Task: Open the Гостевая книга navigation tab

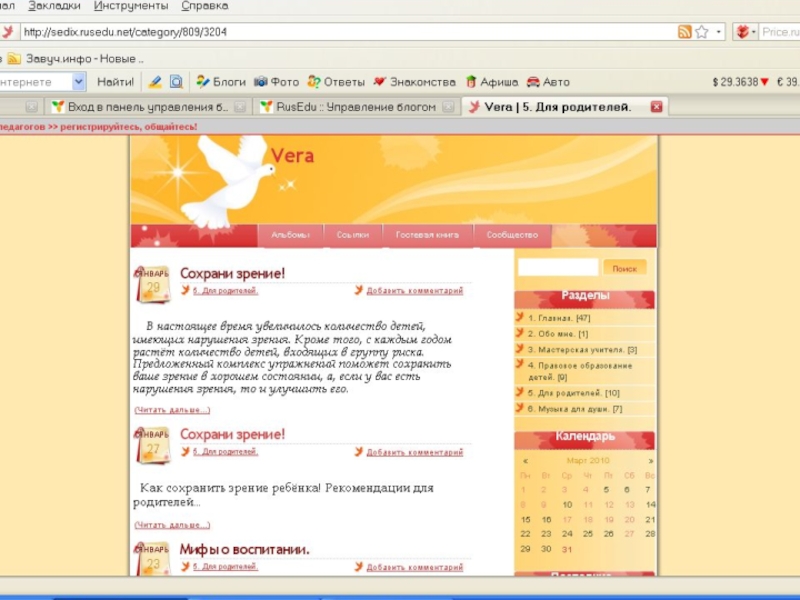Action: click(x=427, y=235)
